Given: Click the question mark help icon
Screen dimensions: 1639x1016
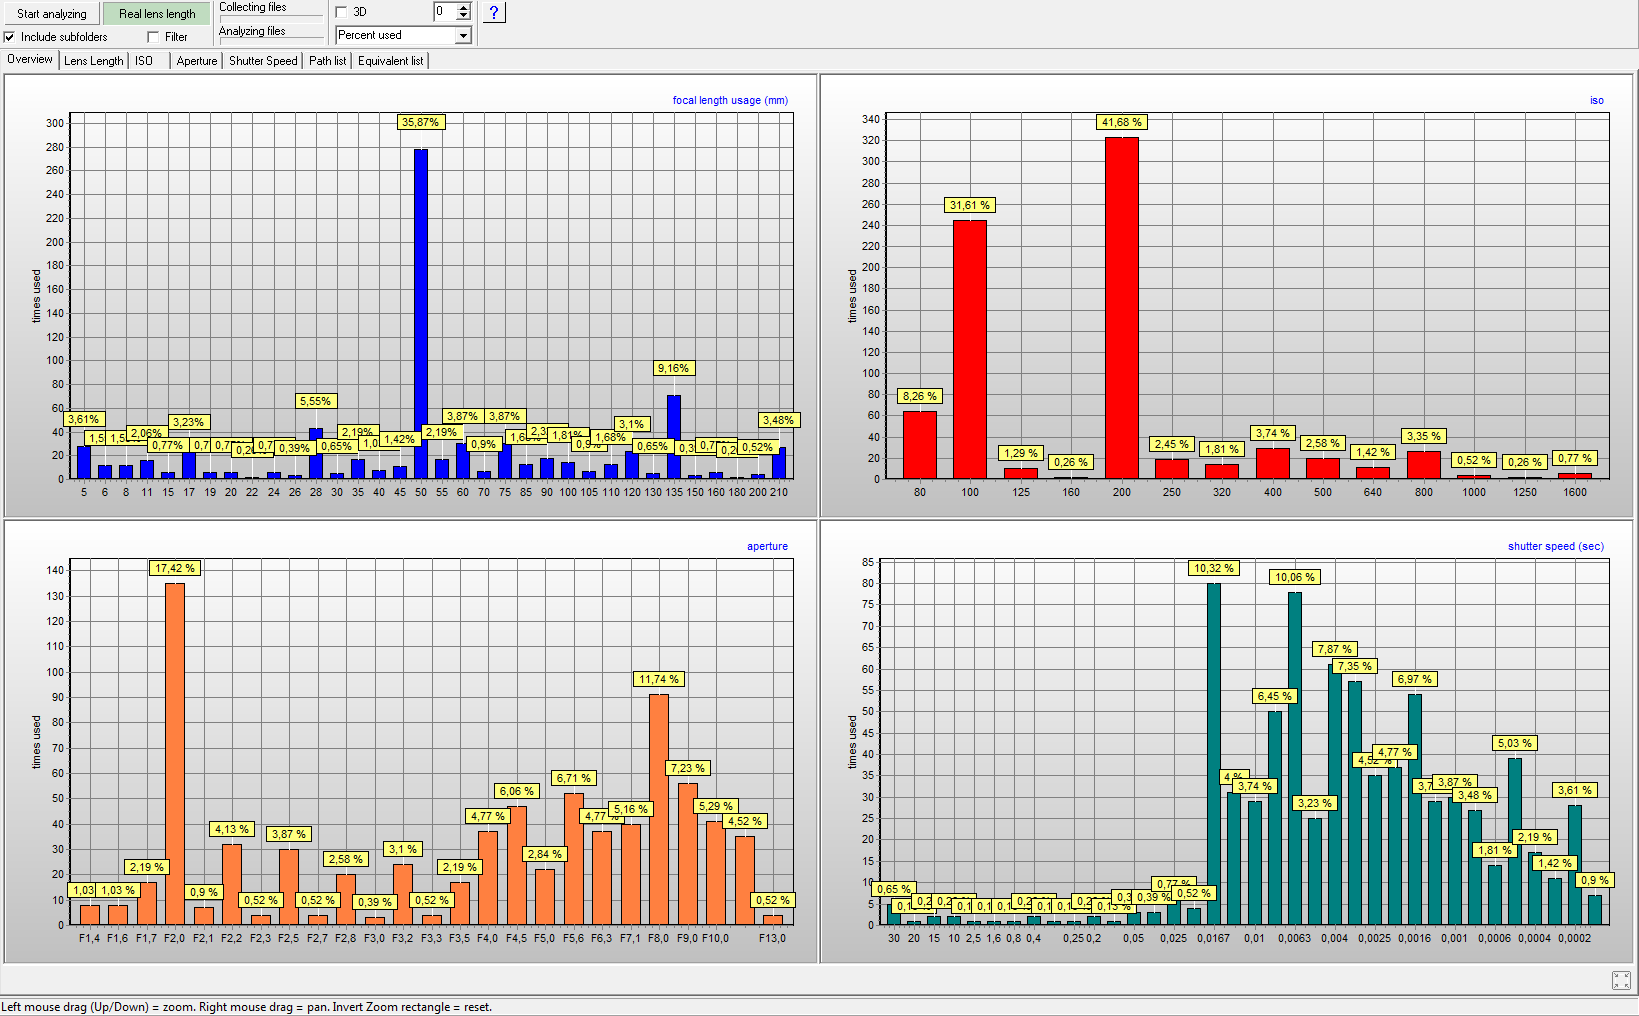Looking at the screenshot, I should point(494,12).
